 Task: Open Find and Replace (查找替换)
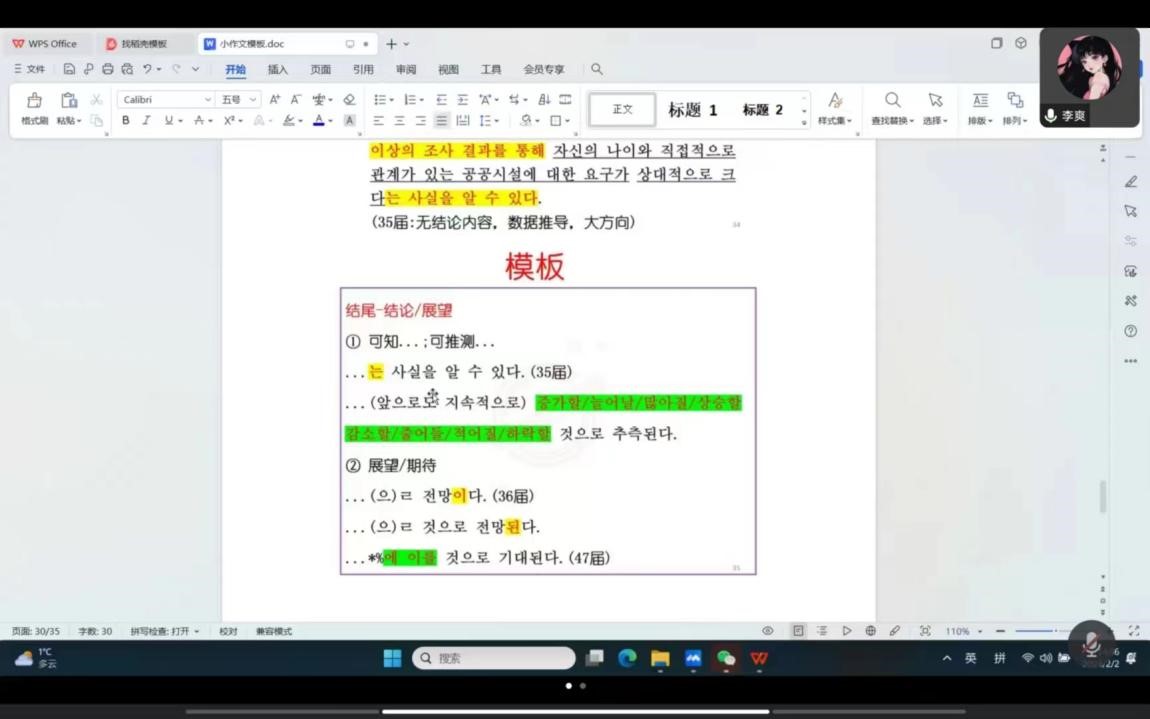click(x=892, y=108)
